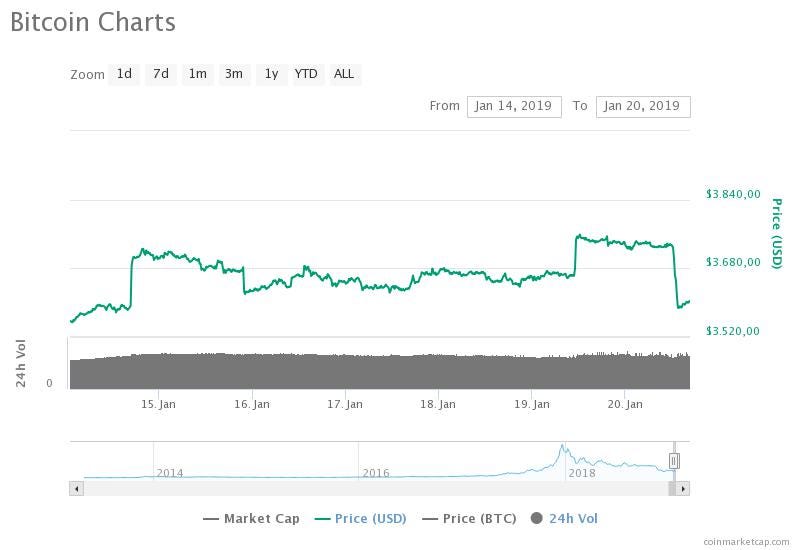The width and height of the screenshot is (800, 550).
Task: Click the navigator range handle
Action: [x=674, y=461]
